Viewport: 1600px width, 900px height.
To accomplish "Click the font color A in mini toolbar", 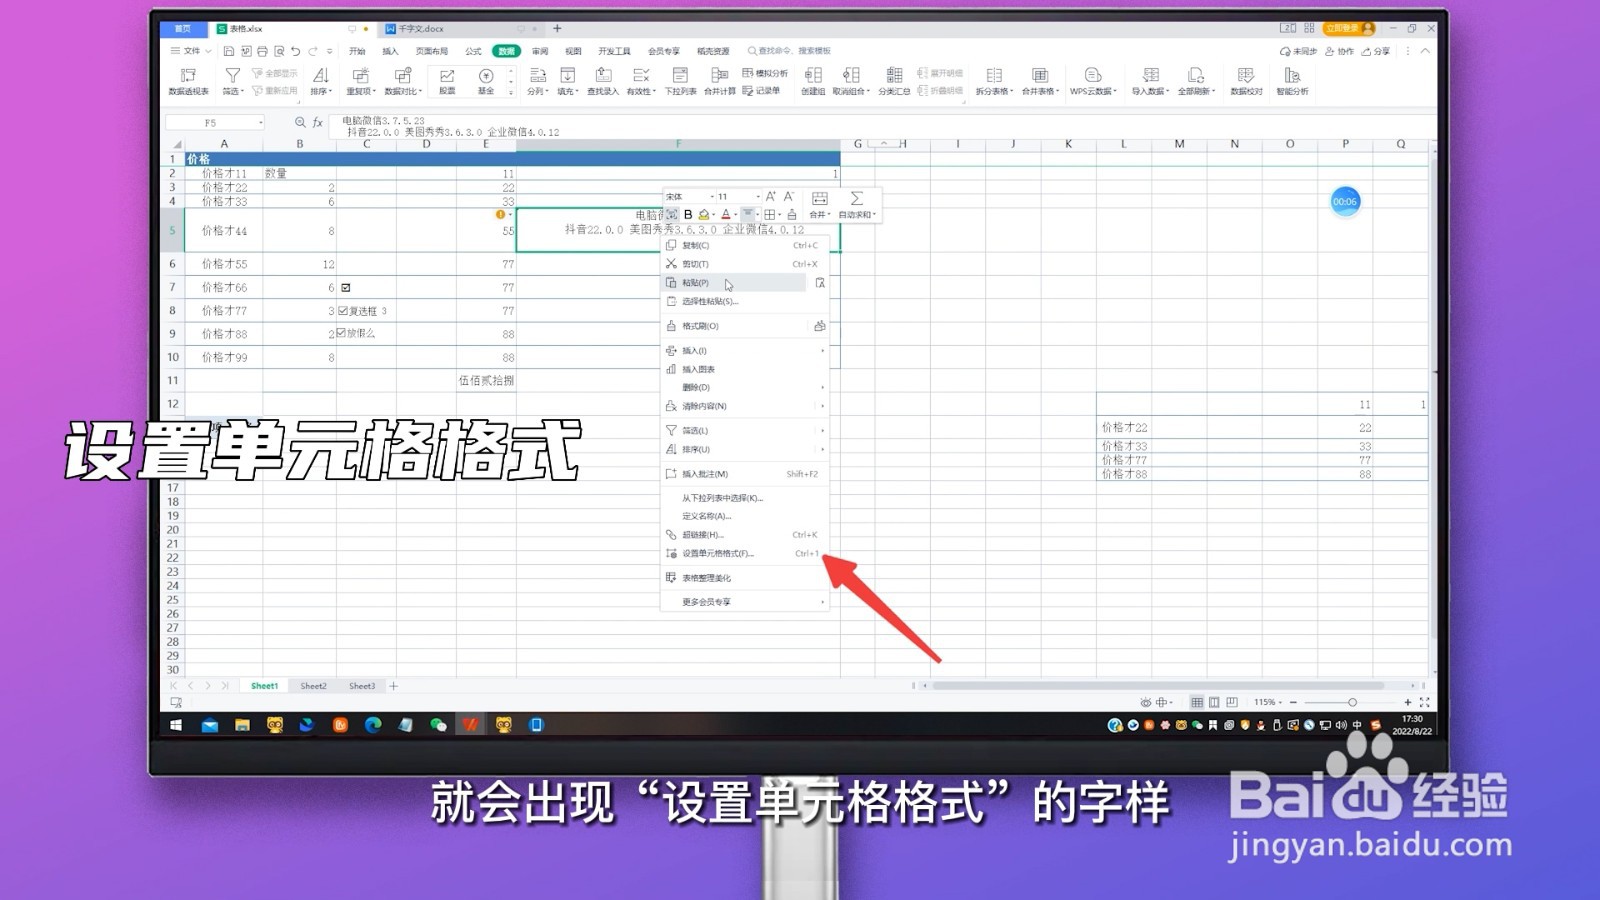I will click(x=726, y=215).
